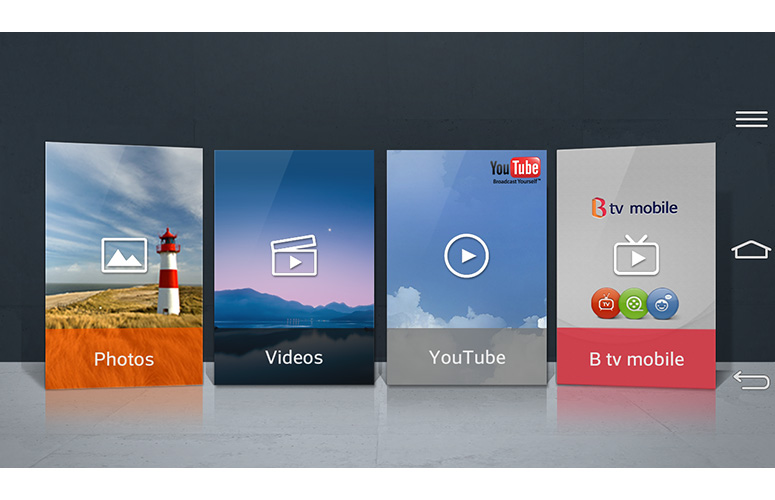Tap the Back arrow icon
Screen dimensions: 775x500
coord(751,380)
